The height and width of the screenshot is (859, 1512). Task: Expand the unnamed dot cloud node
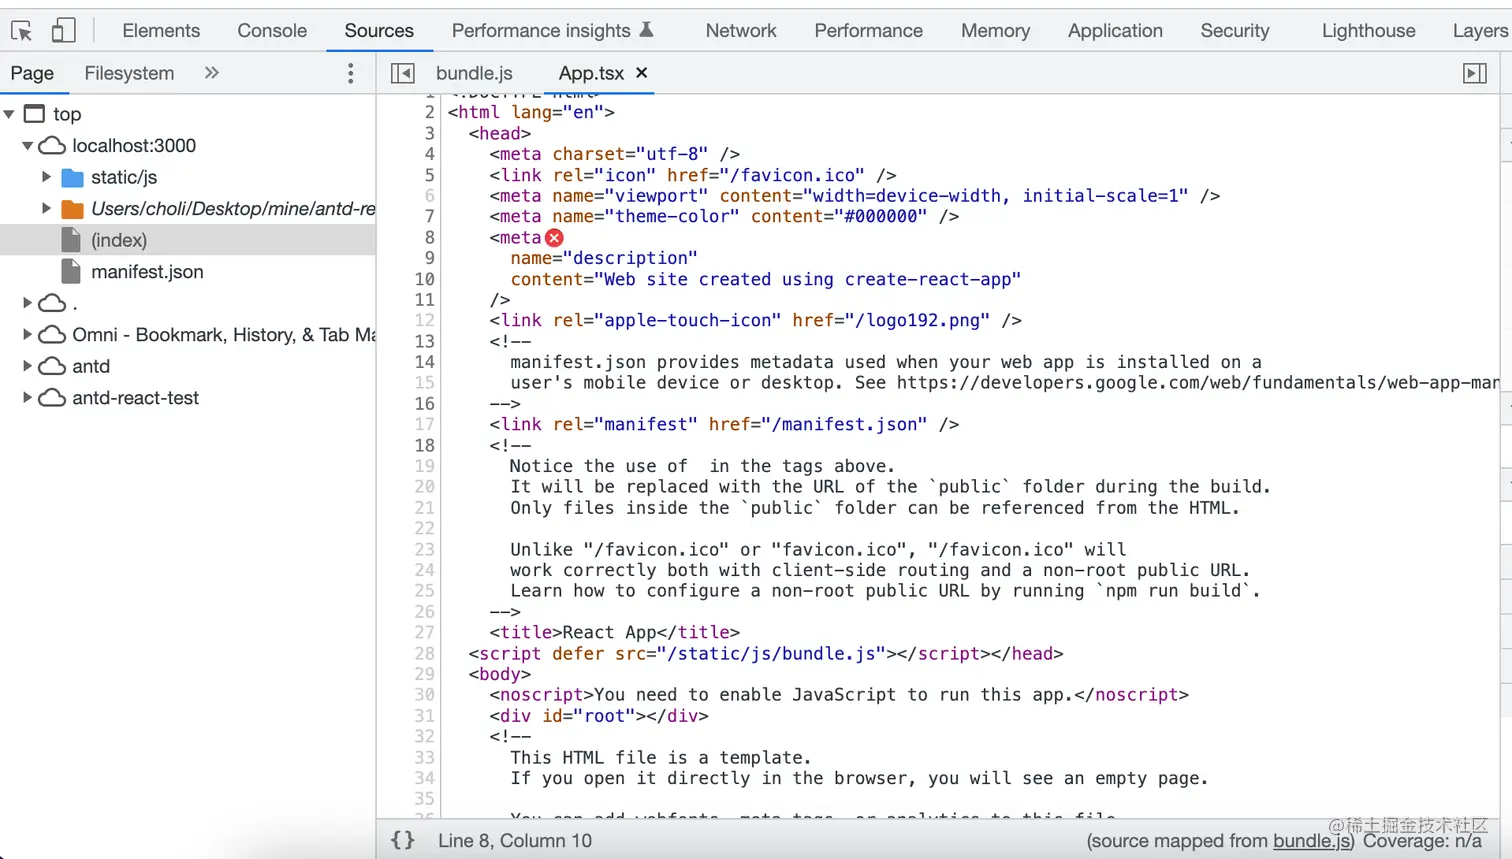tap(28, 303)
